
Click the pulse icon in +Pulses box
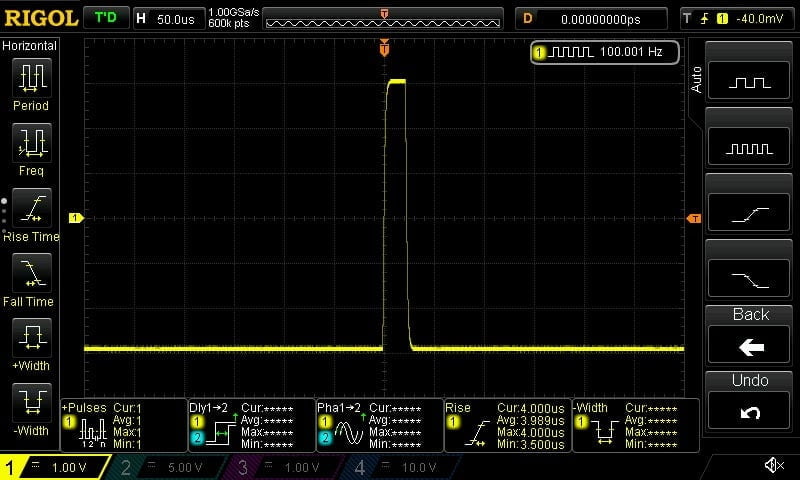pos(93,433)
